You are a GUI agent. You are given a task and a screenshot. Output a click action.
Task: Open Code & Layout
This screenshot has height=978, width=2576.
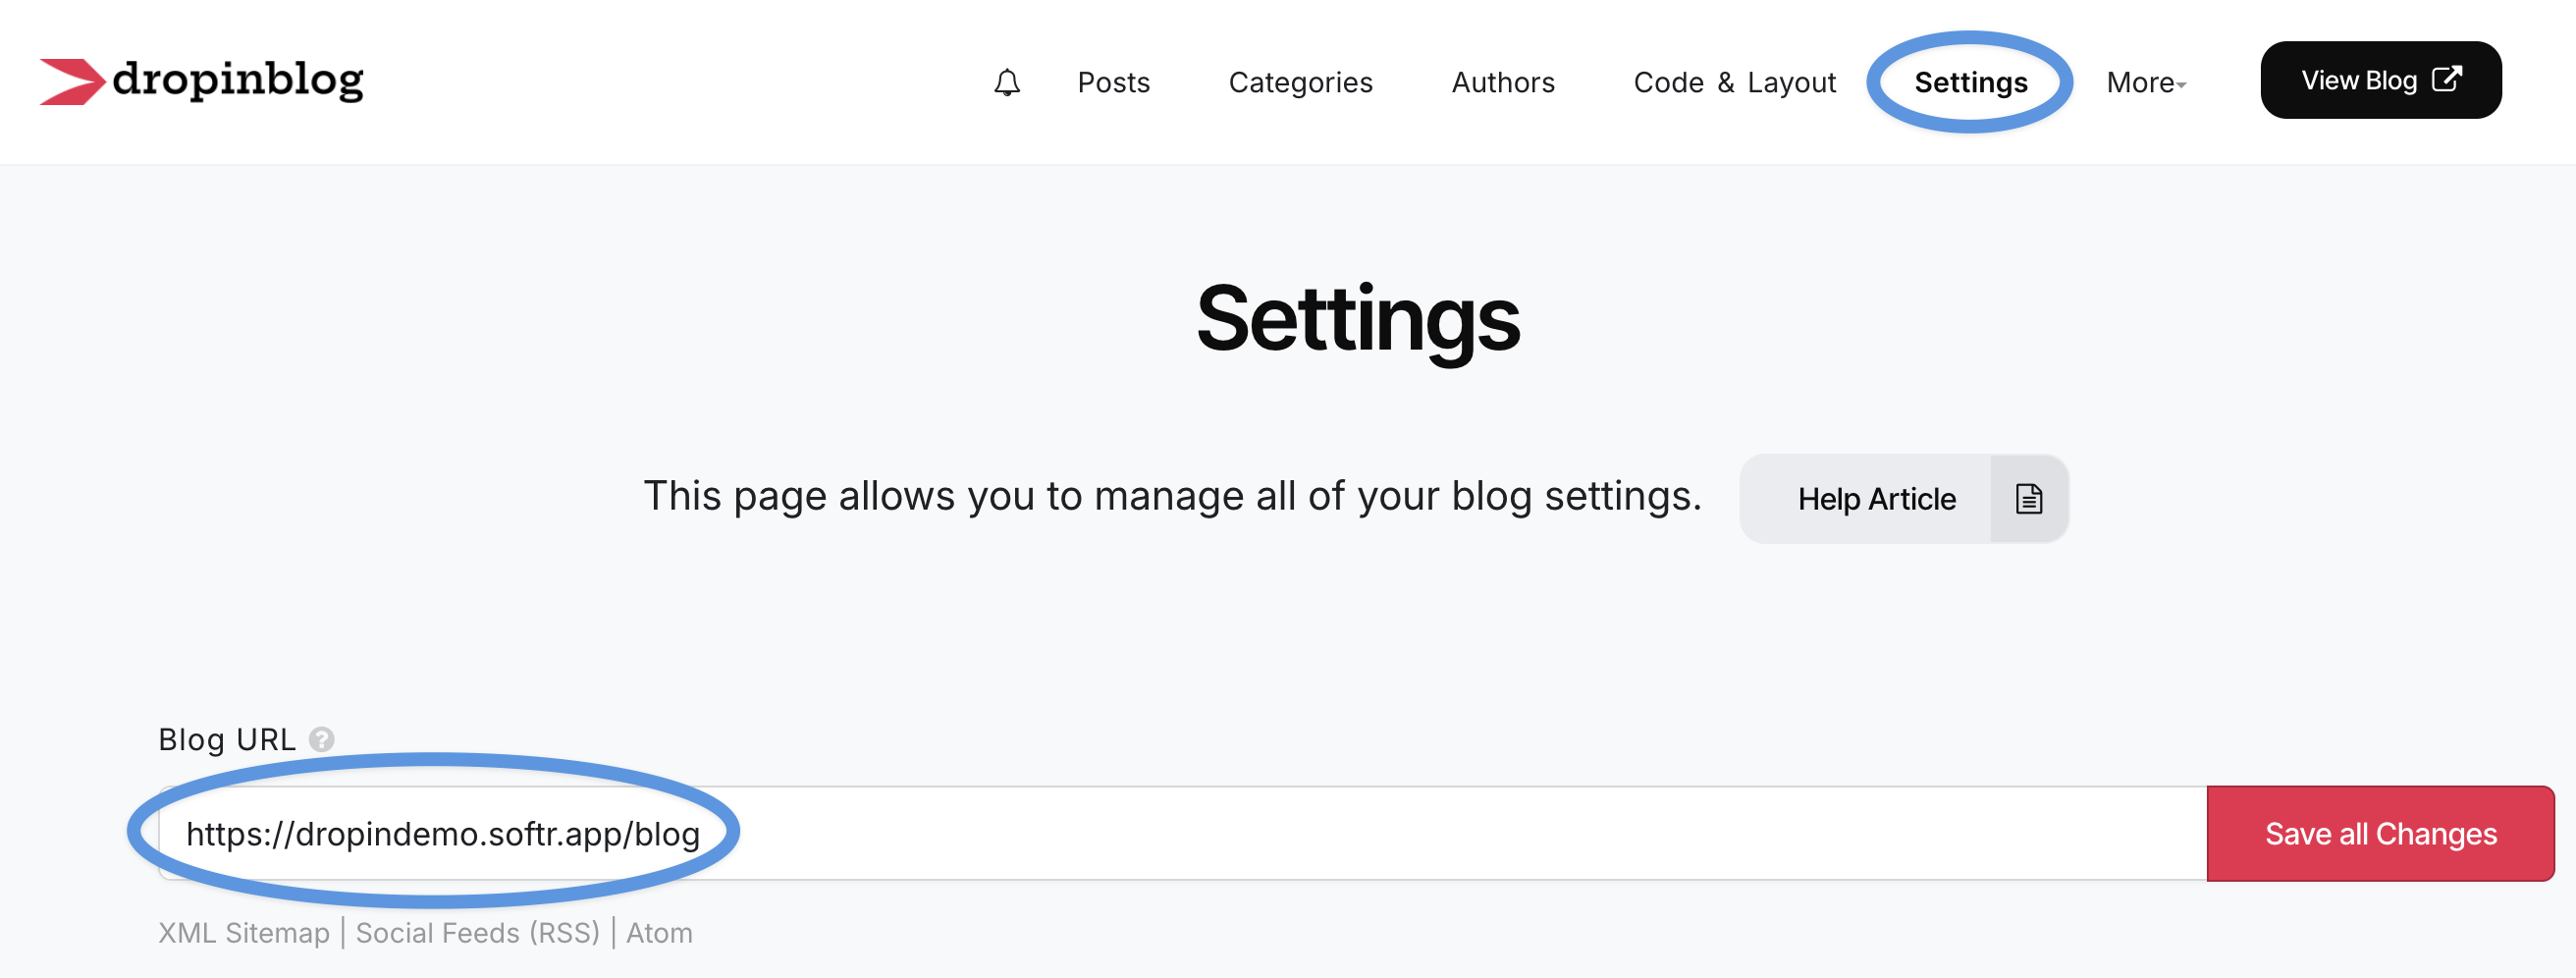click(1734, 82)
